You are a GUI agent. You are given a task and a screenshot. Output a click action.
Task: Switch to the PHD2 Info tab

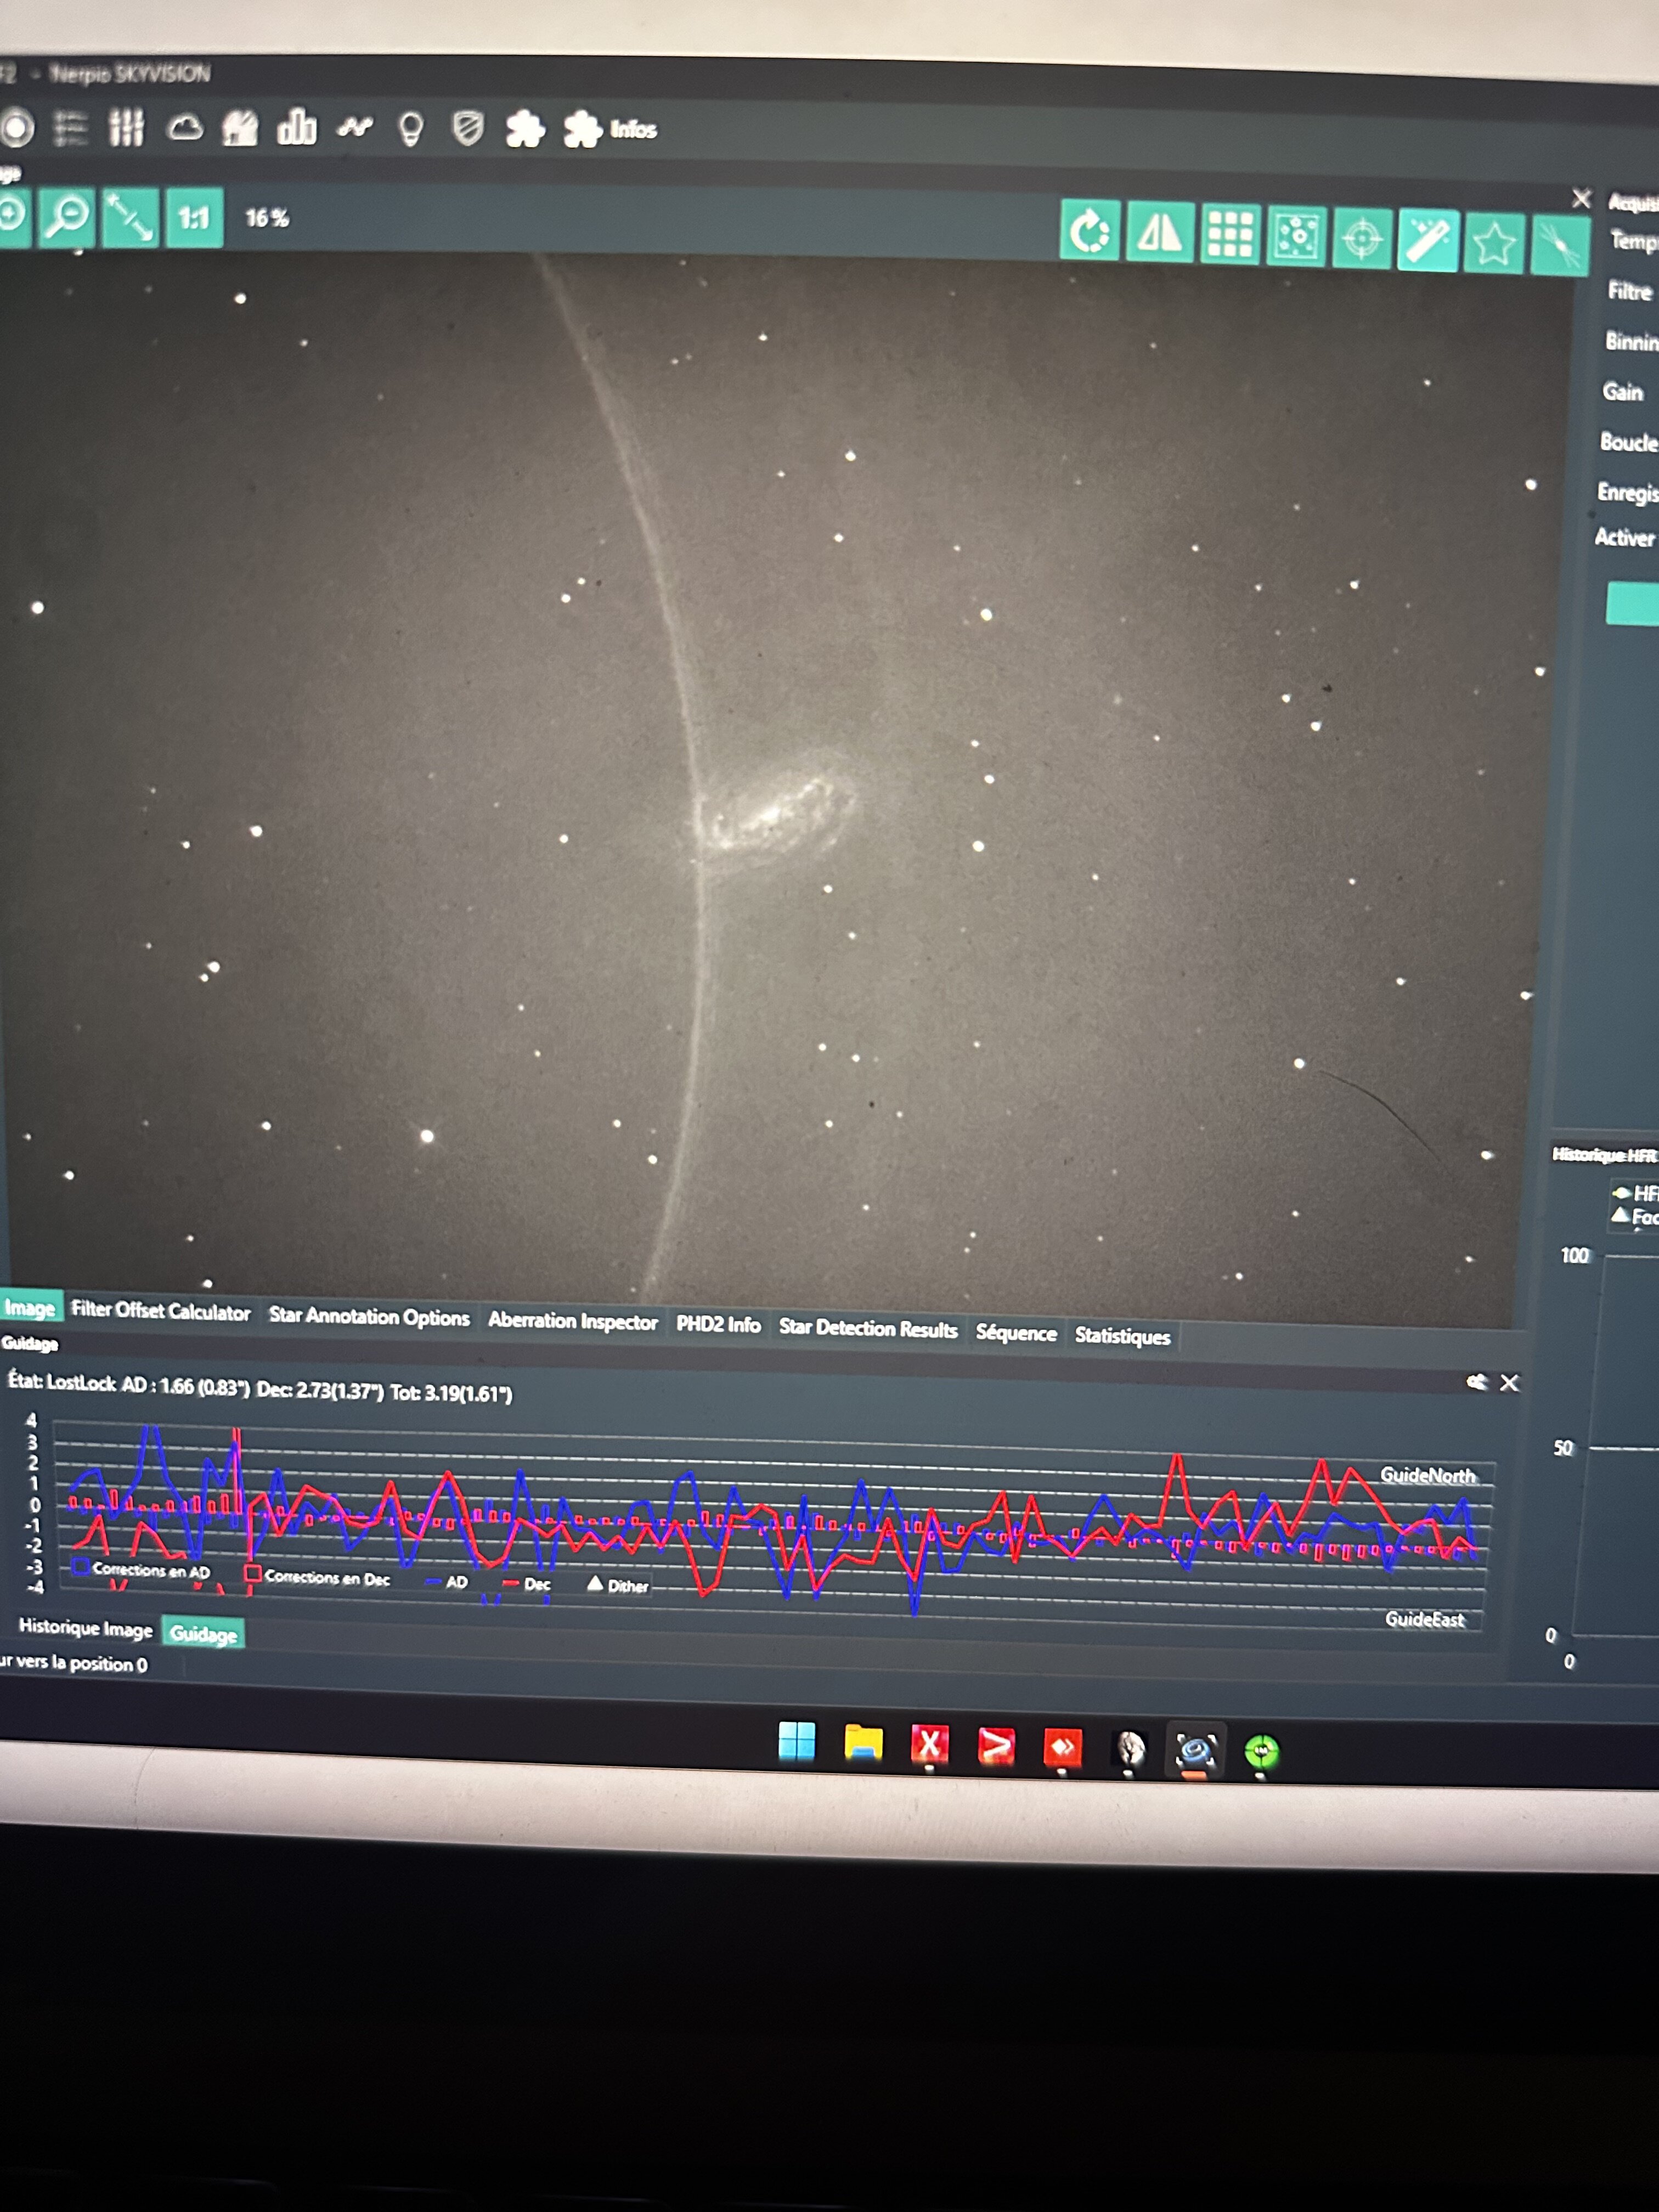click(x=718, y=1324)
